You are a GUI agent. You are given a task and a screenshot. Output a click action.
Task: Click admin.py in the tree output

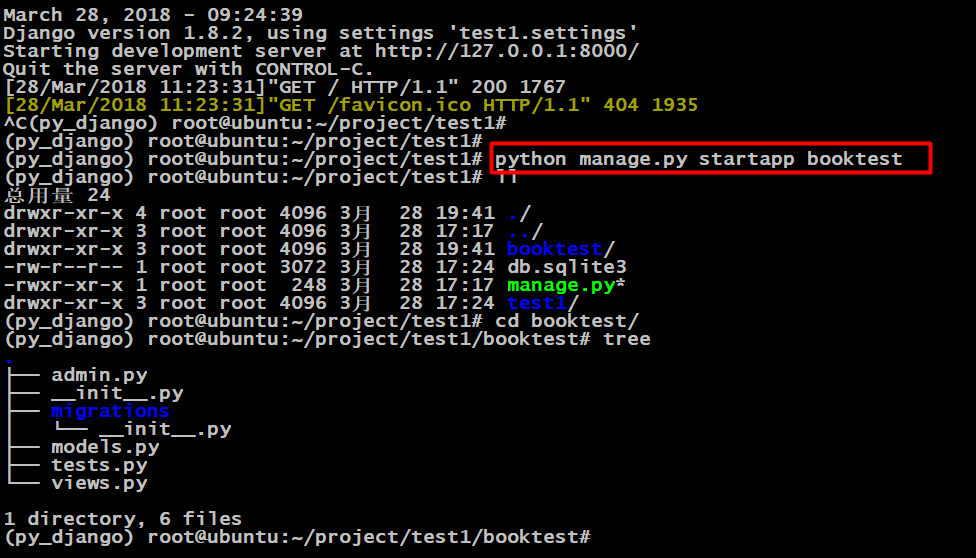tap(99, 376)
